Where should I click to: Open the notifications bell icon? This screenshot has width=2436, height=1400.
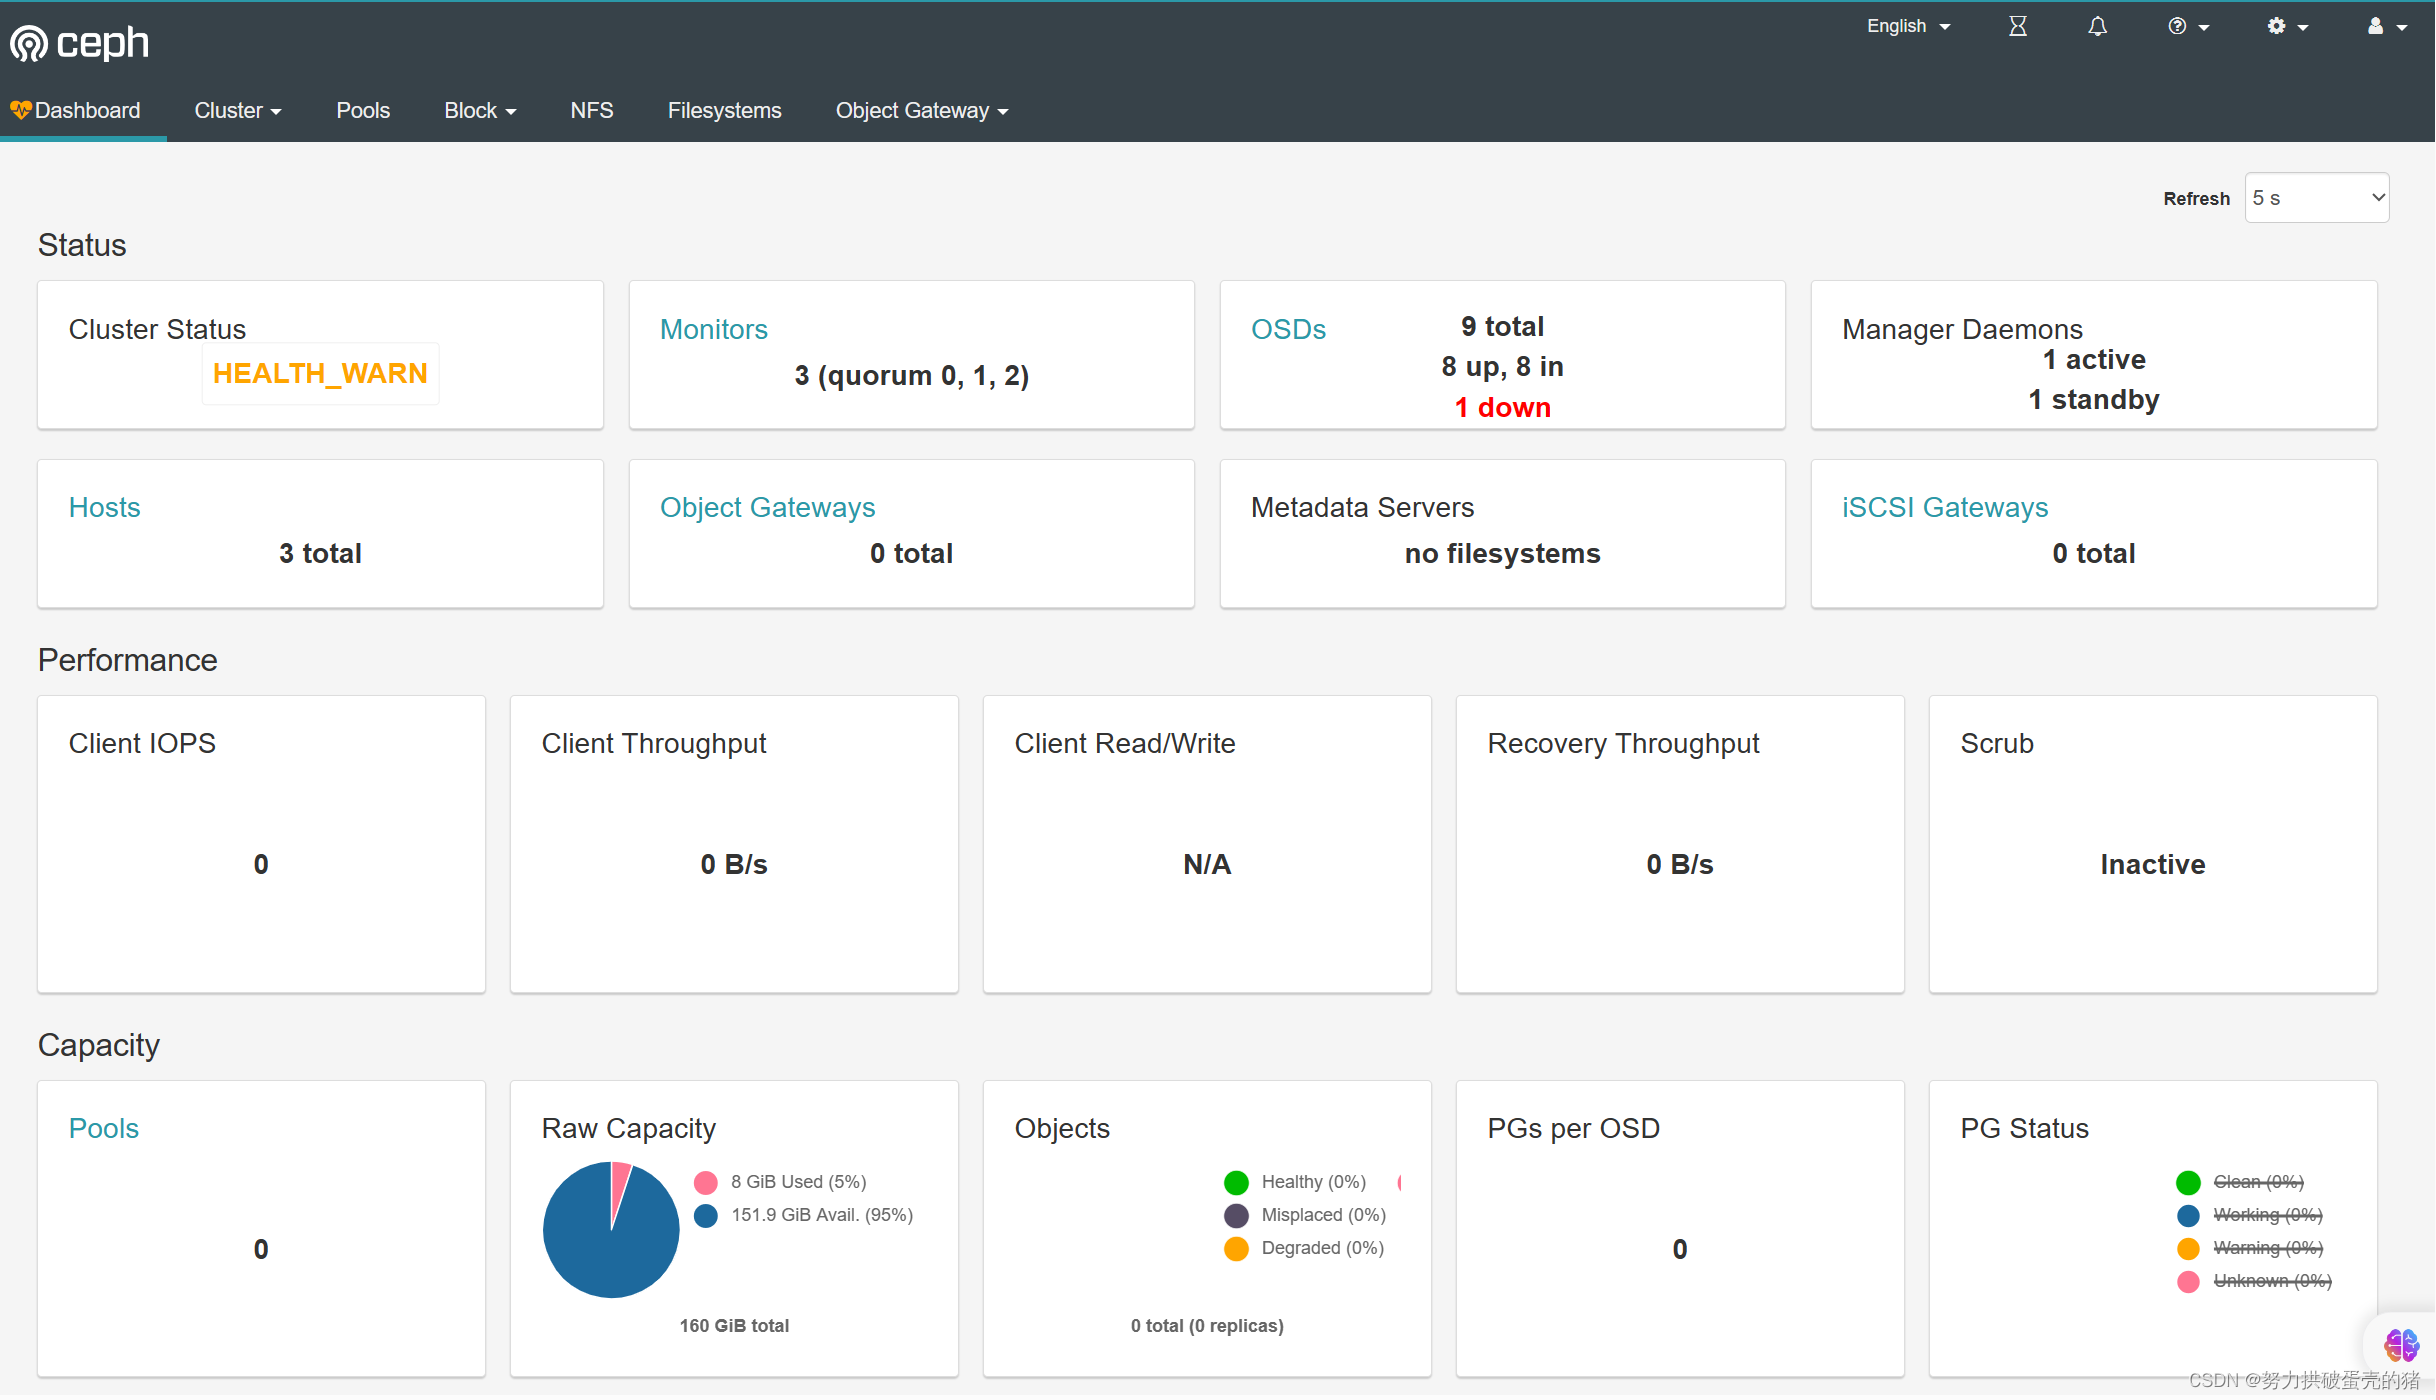click(x=2097, y=27)
